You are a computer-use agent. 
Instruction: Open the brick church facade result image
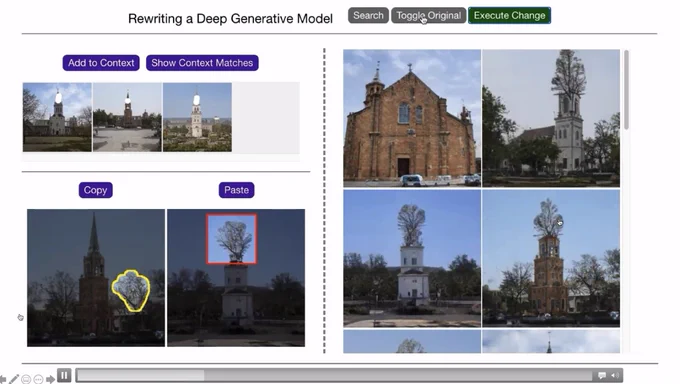(x=412, y=118)
